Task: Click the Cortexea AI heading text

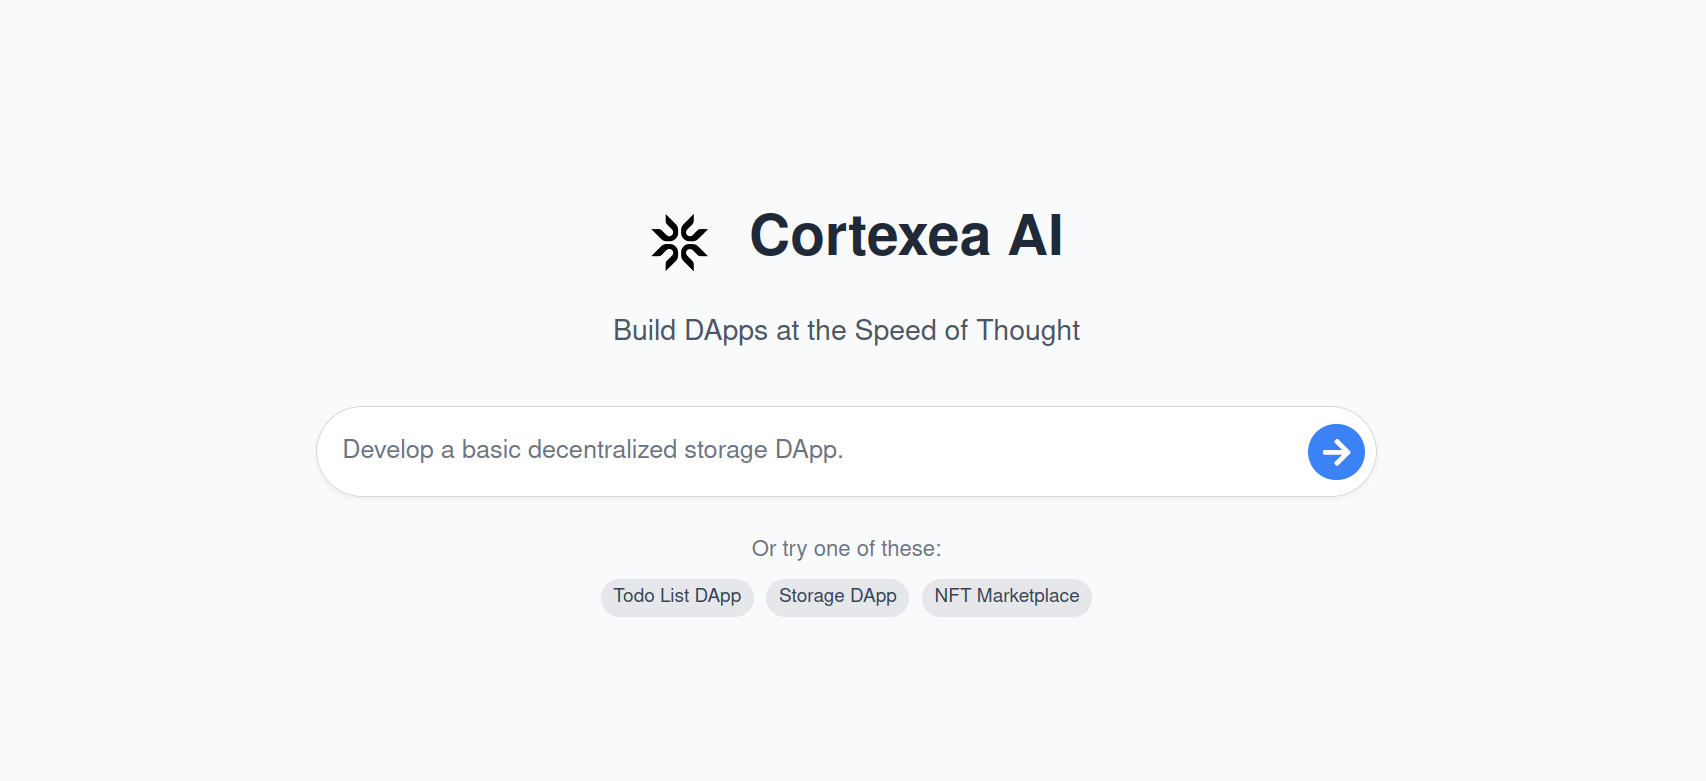Action: coord(905,236)
